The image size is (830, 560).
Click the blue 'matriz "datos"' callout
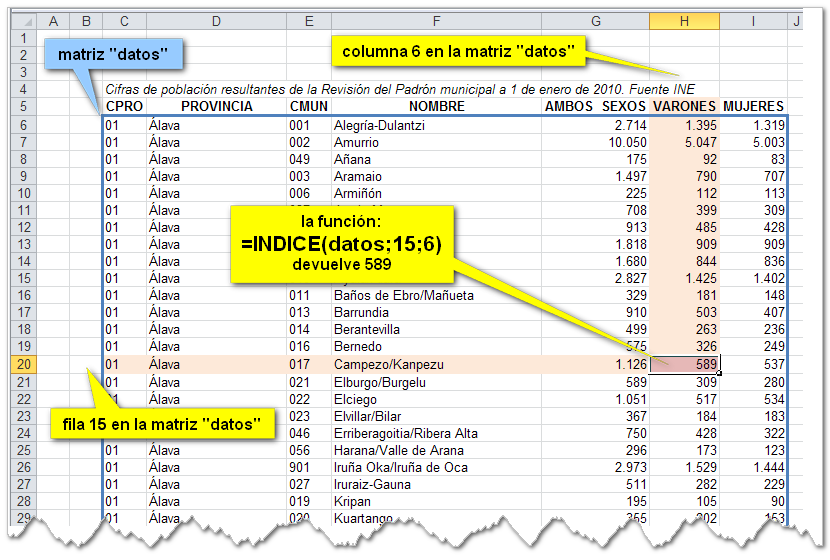click(110, 54)
